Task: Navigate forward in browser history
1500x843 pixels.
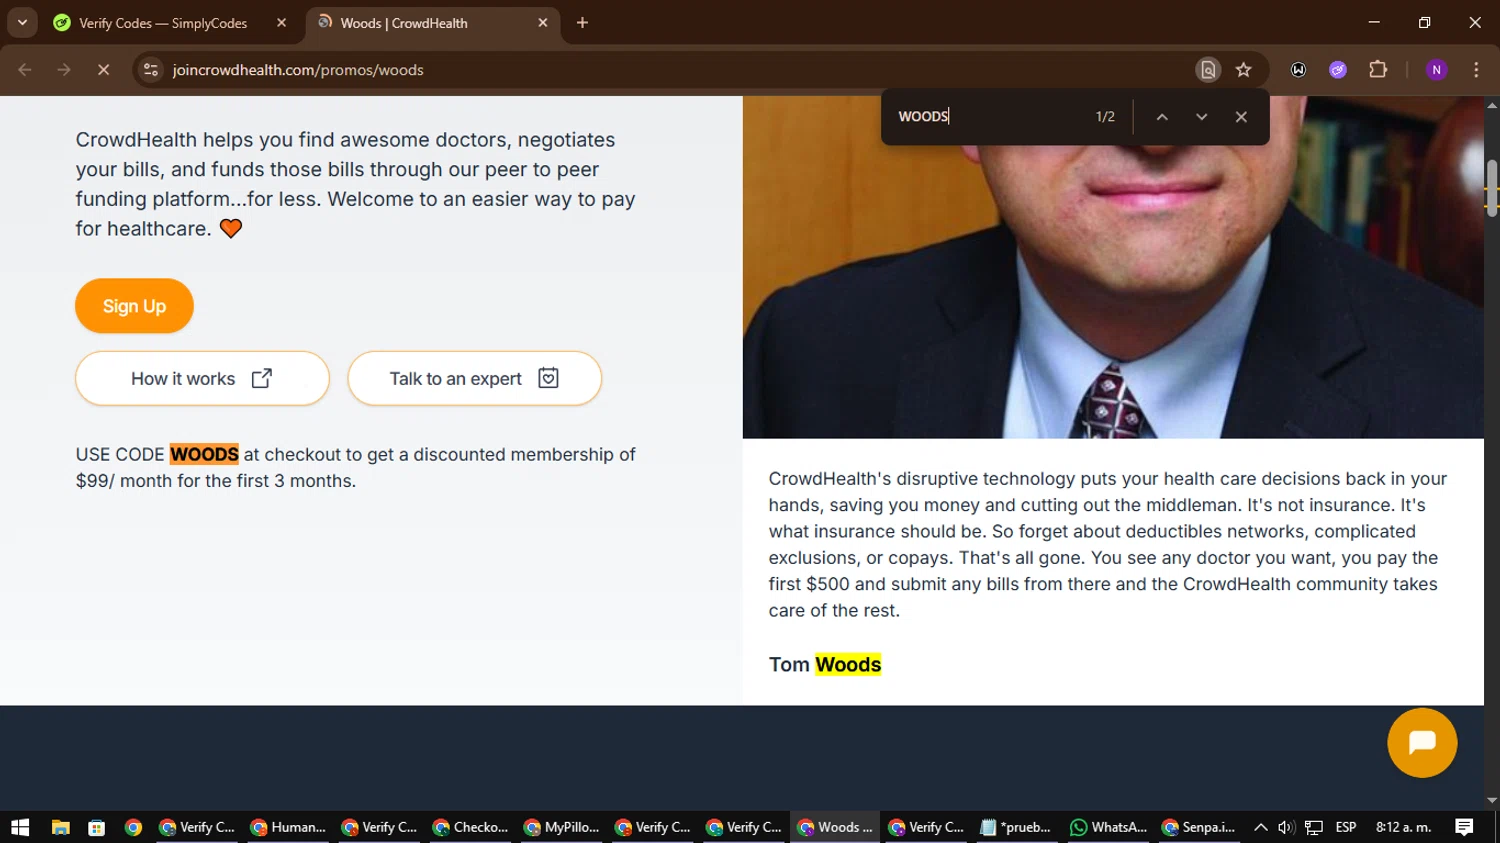Action: click(64, 70)
